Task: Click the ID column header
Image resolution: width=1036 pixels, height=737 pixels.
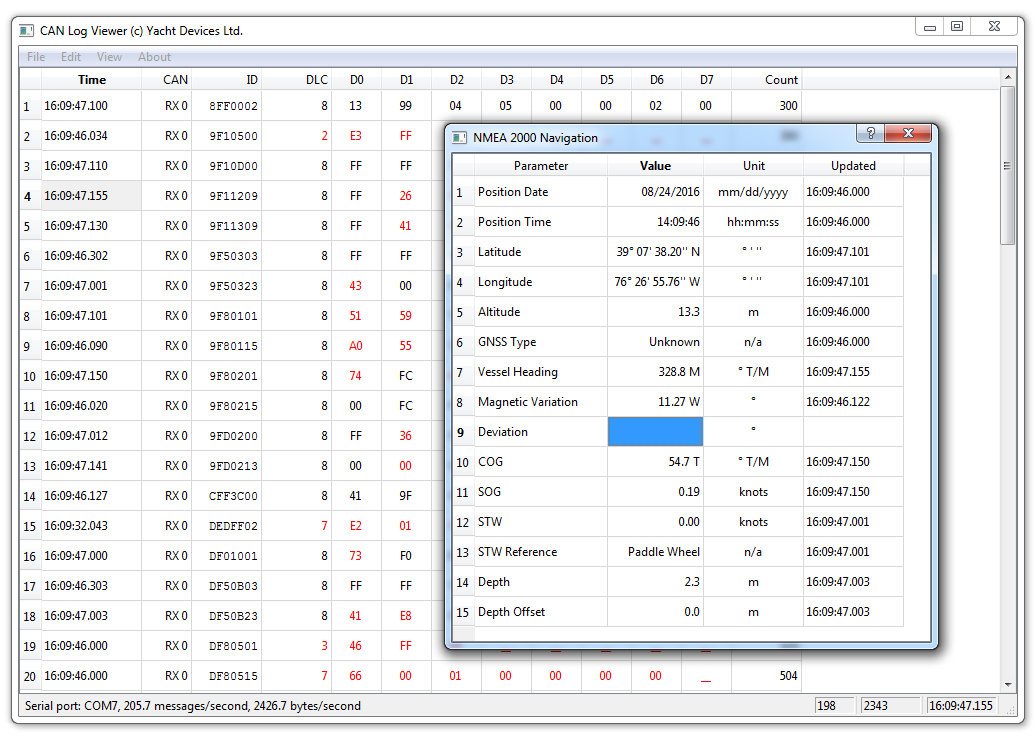Action: coord(227,79)
